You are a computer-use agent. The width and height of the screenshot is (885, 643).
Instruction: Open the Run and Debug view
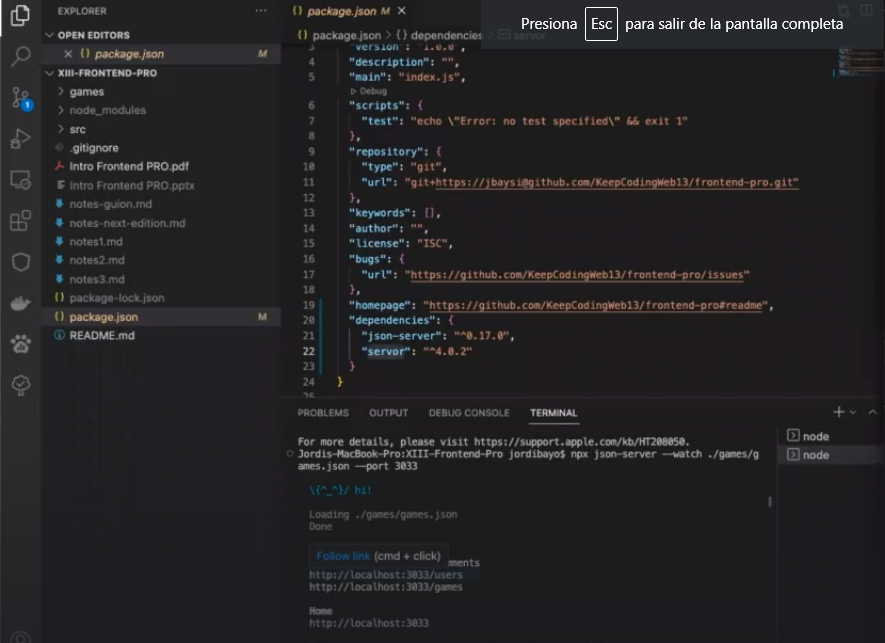20,139
